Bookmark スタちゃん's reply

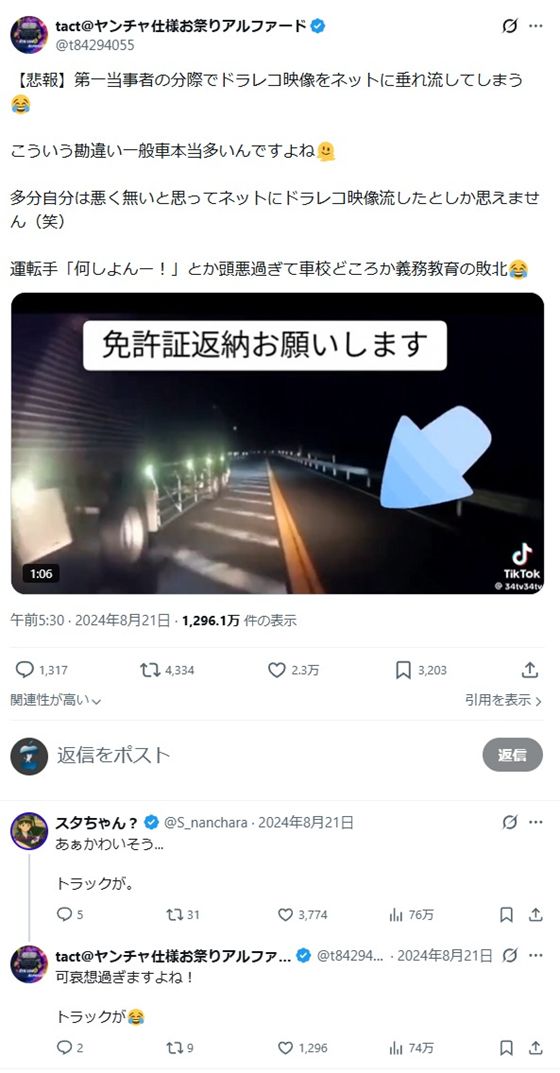pos(506,915)
